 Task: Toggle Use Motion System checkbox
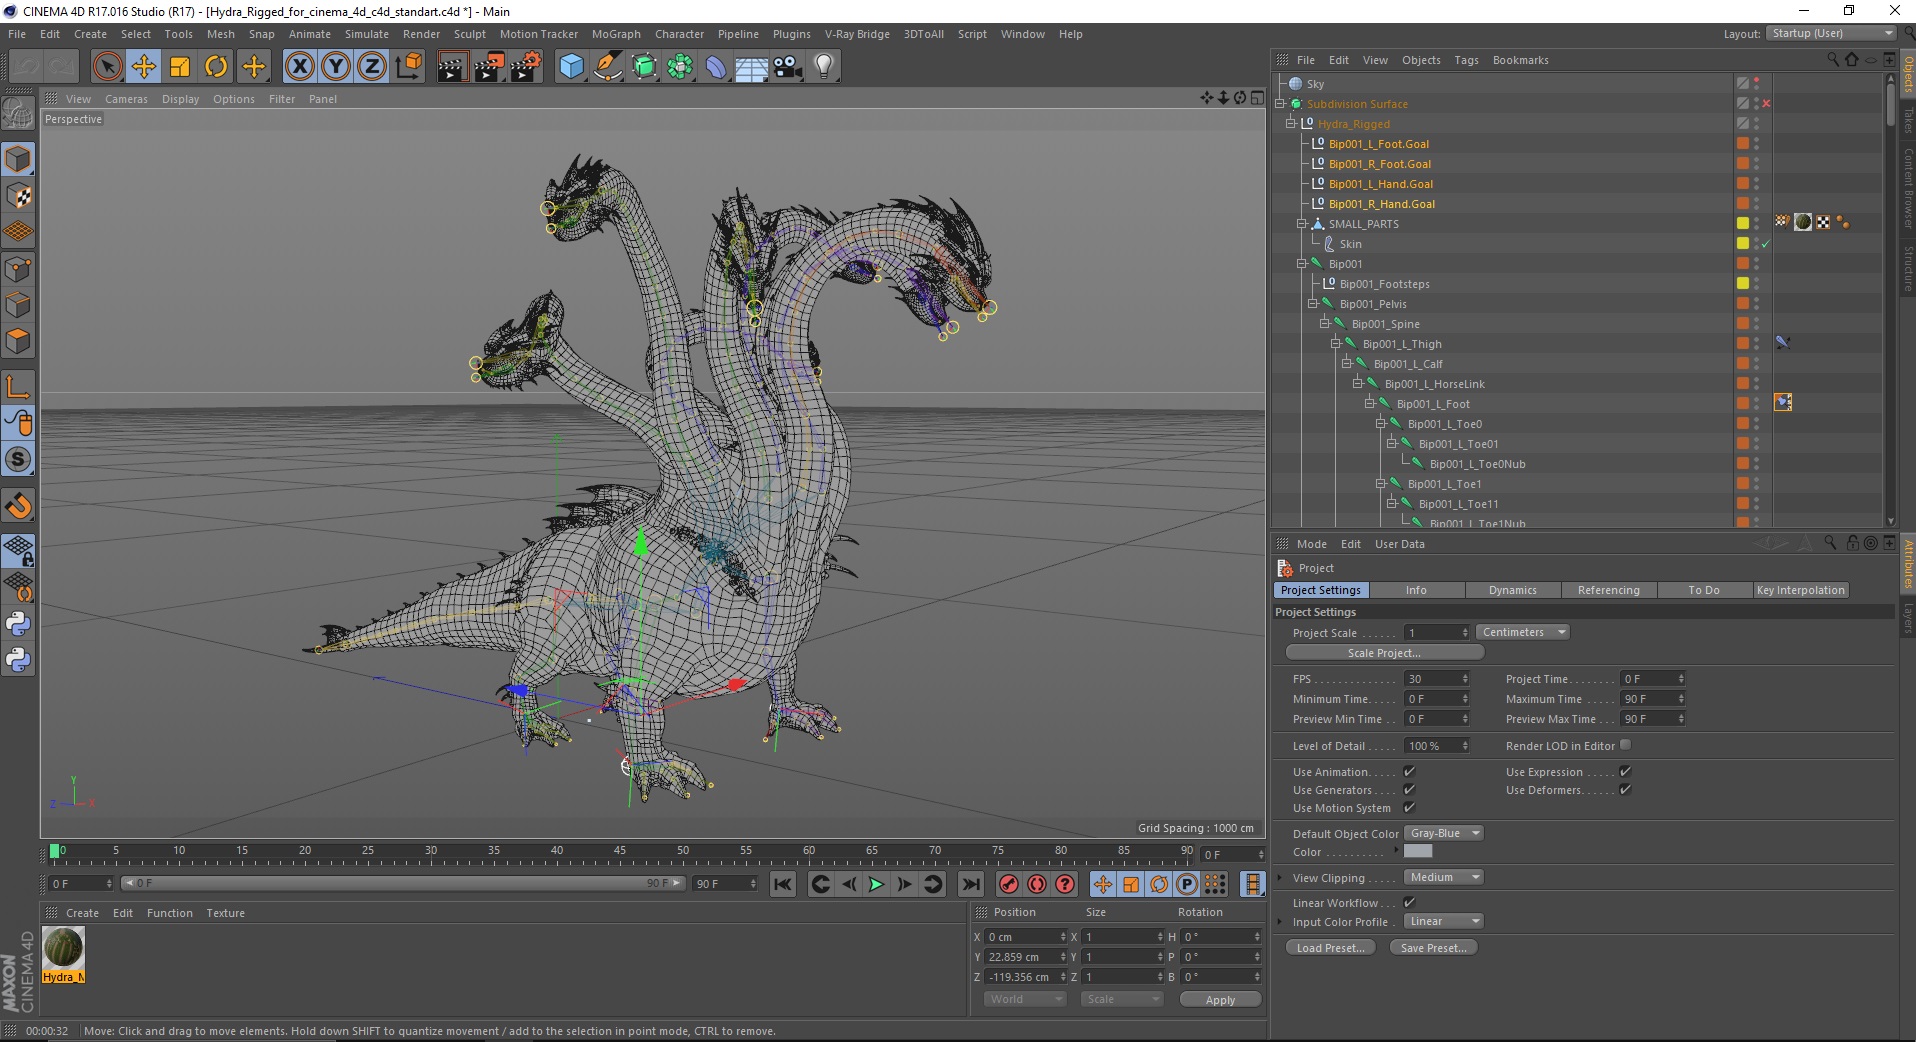(x=1409, y=807)
